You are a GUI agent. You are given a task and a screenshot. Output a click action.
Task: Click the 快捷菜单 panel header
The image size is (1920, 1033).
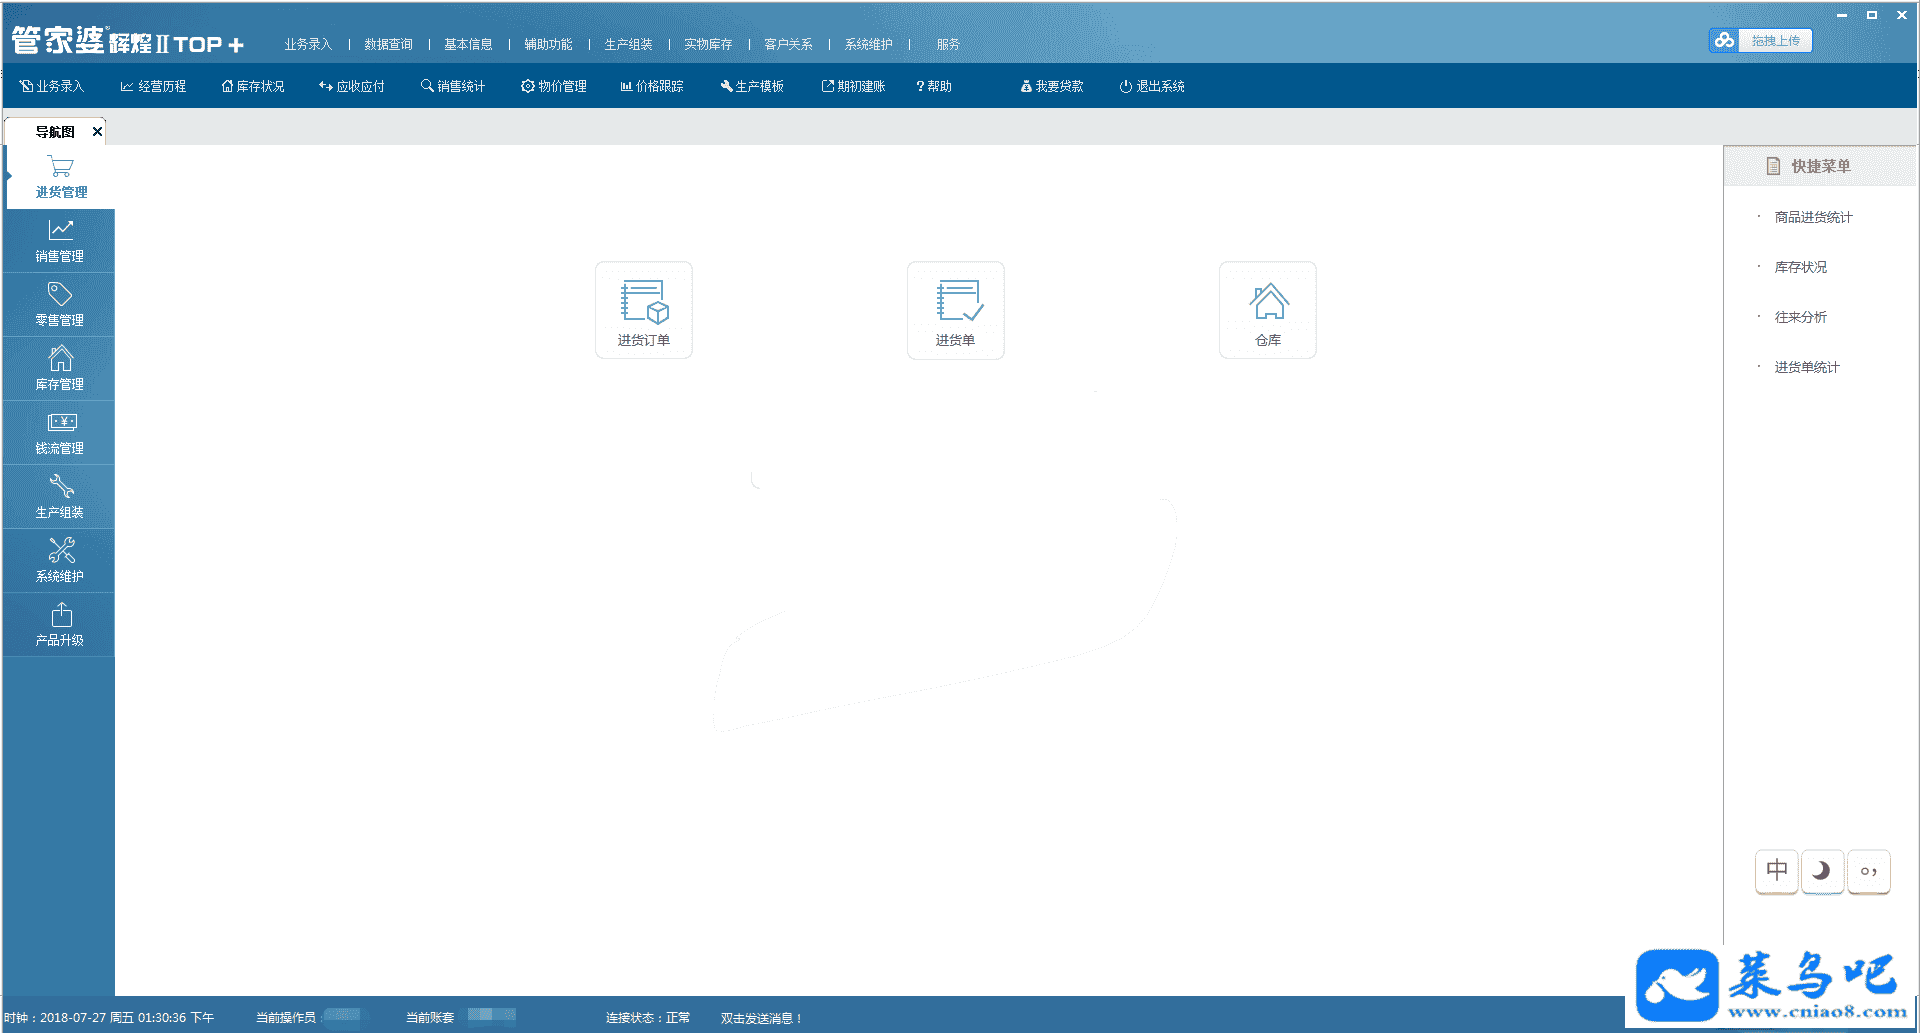(x=1820, y=166)
